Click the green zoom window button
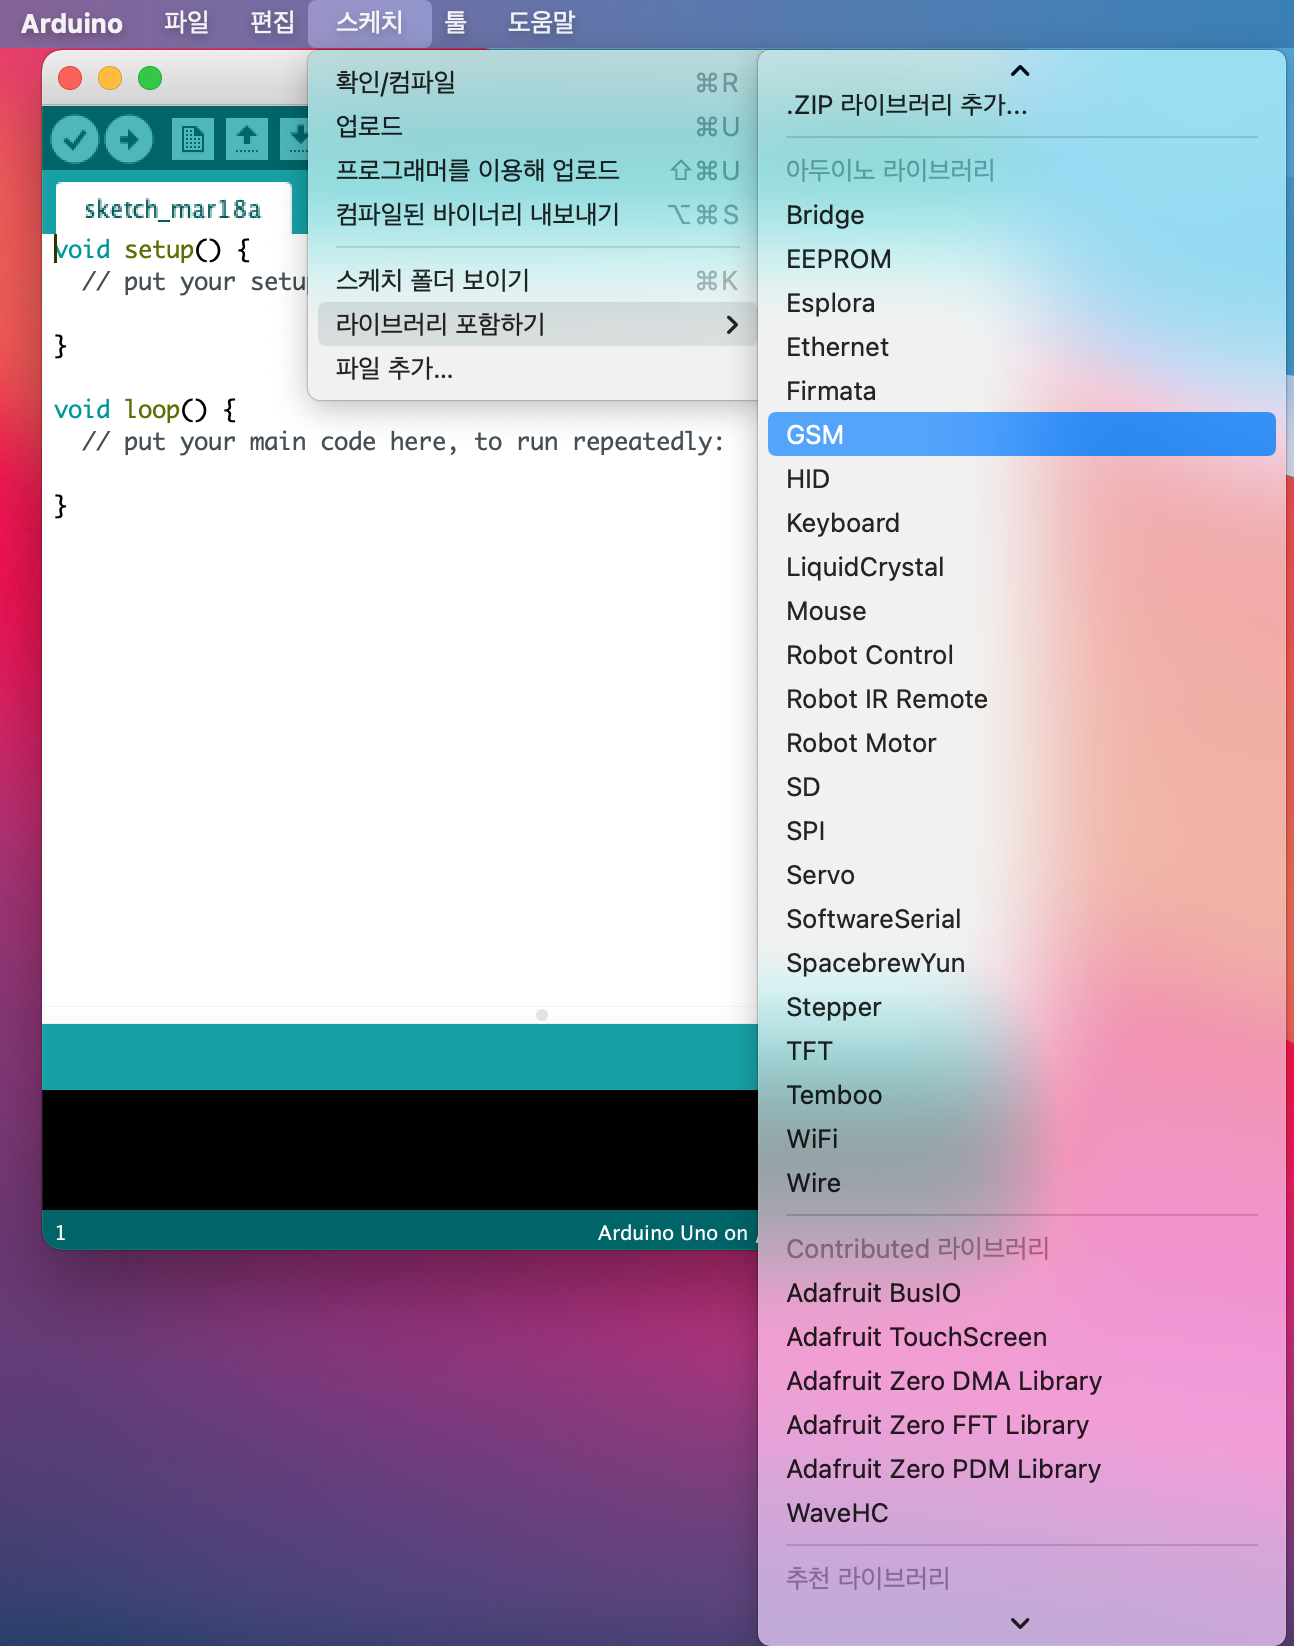The width and height of the screenshot is (1294, 1646). click(150, 78)
